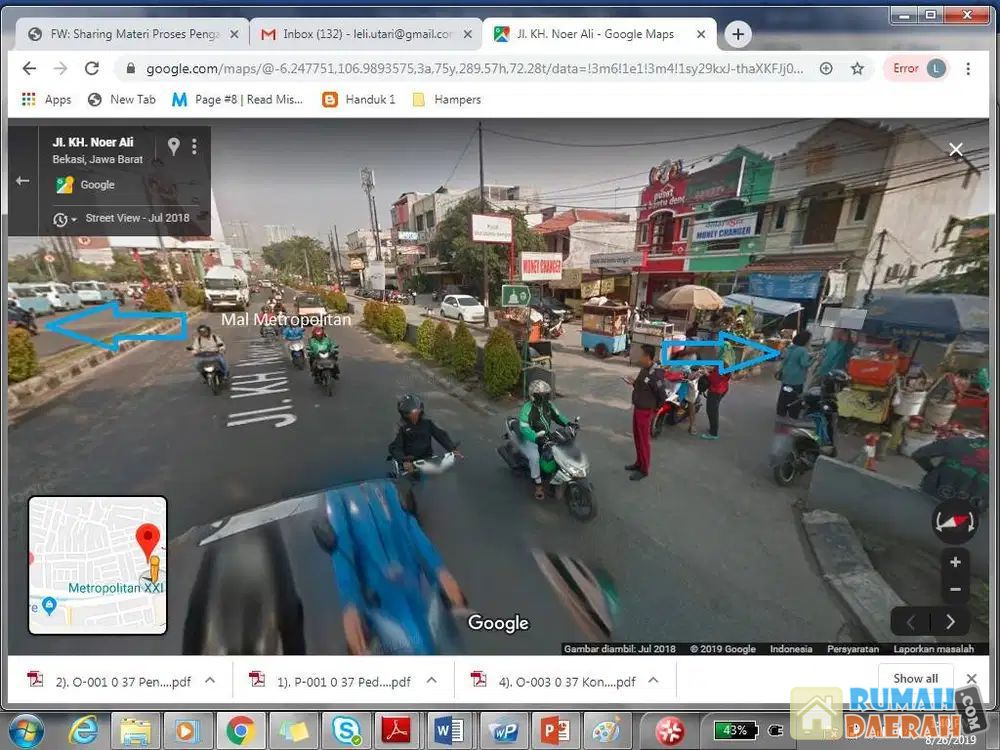Expand options for the O-001 0 37 PDF download
This screenshot has height=750, width=1000.
click(210, 681)
